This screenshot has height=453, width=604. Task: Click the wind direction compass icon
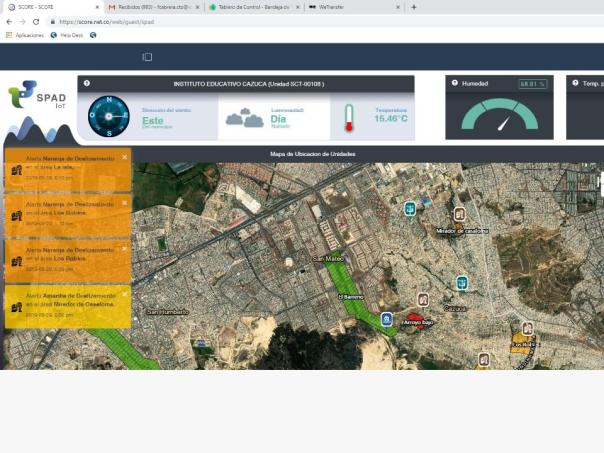pos(109,116)
